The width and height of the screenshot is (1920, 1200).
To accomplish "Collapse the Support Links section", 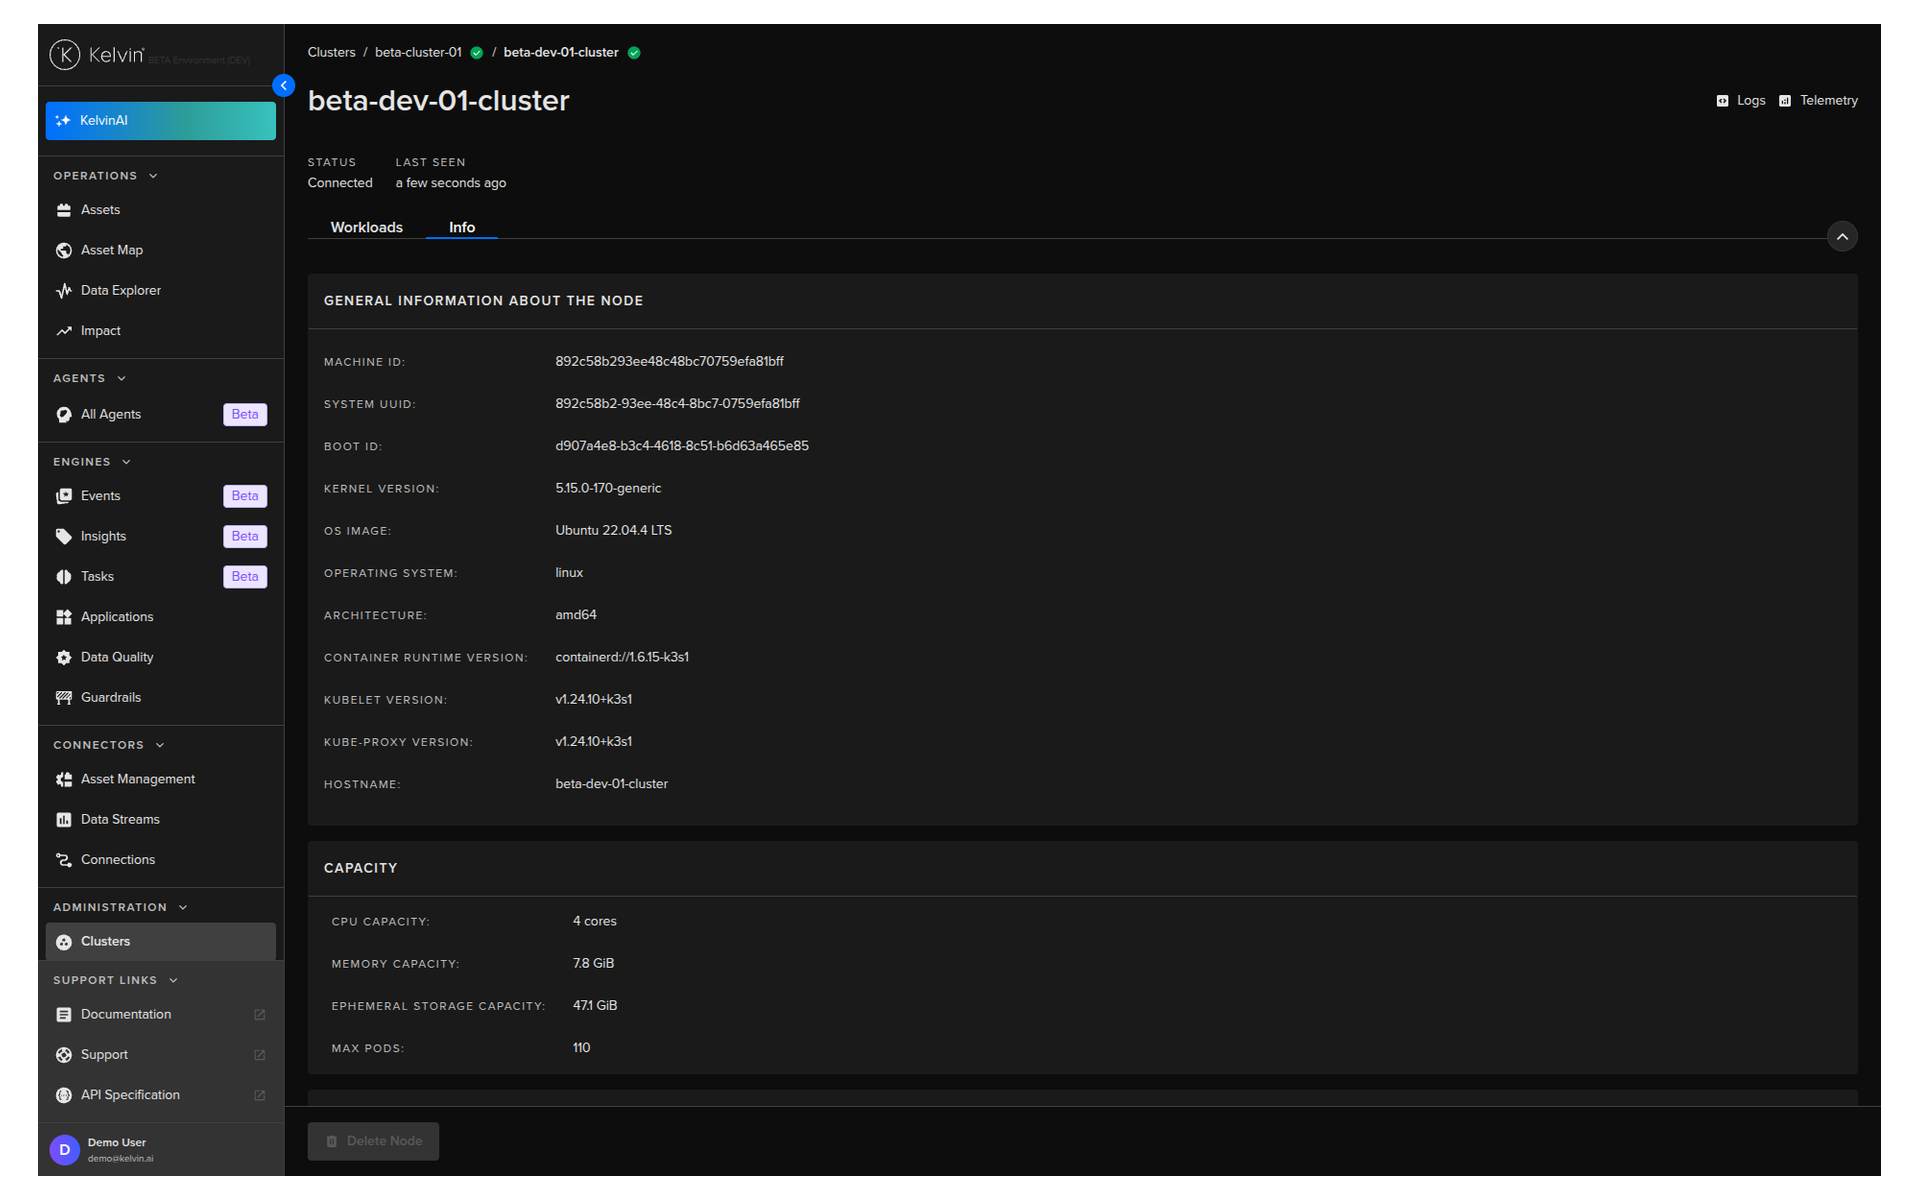I will click(x=173, y=981).
